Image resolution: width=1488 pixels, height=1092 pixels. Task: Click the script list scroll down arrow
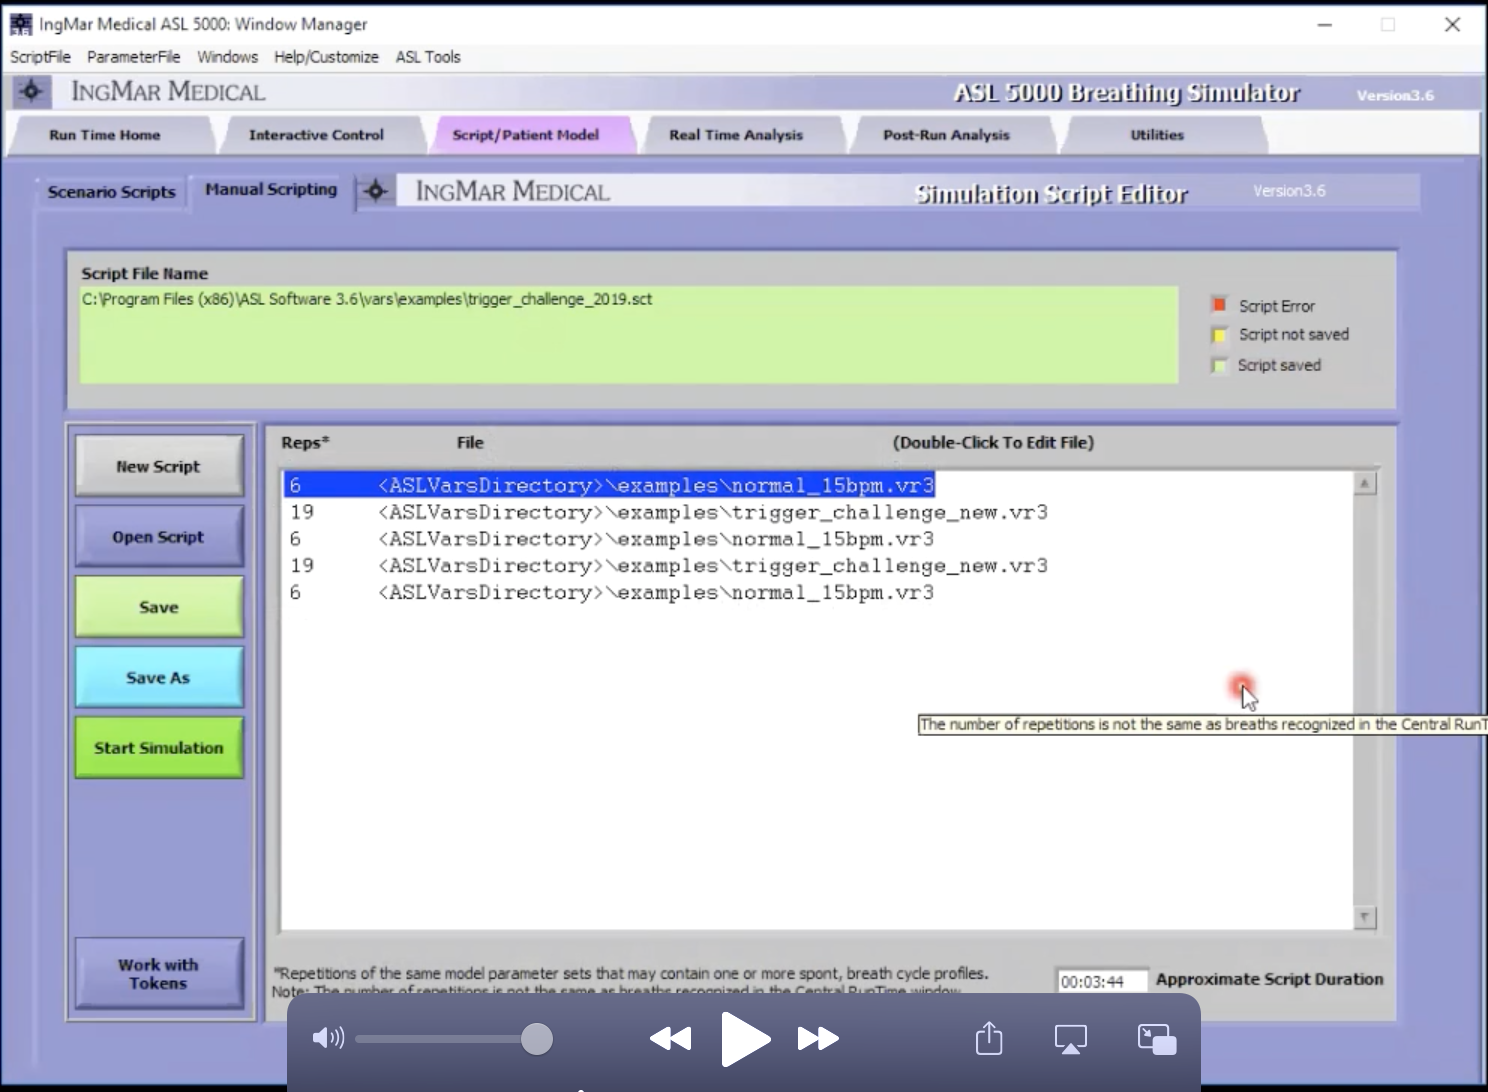(1365, 917)
